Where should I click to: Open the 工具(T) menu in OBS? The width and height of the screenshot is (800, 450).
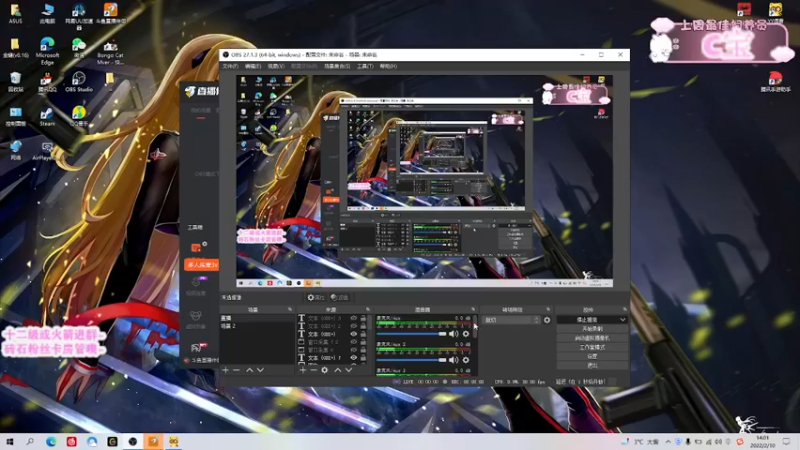click(x=365, y=66)
